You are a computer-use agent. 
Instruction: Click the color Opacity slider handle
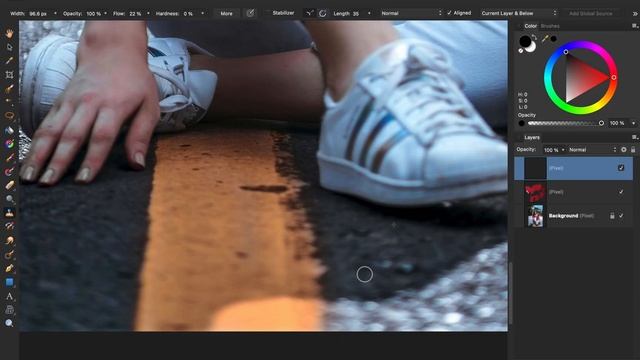601,123
